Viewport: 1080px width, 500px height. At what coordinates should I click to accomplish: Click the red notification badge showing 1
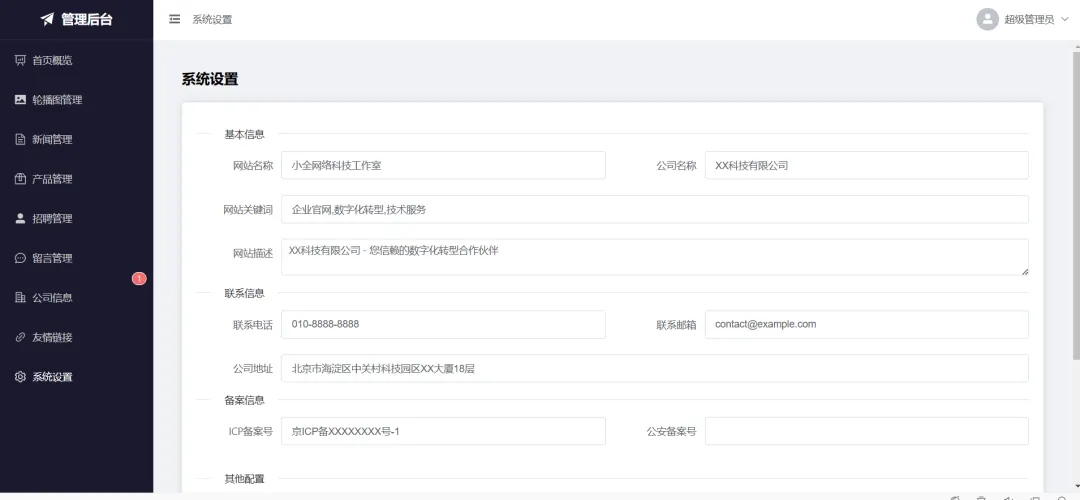[139, 279]
